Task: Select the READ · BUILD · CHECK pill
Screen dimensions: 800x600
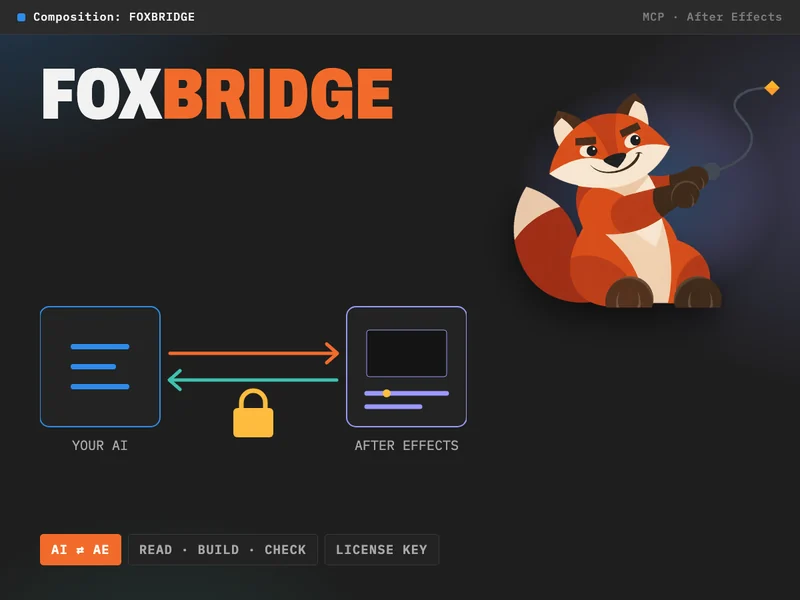Action: click(223, 549)
